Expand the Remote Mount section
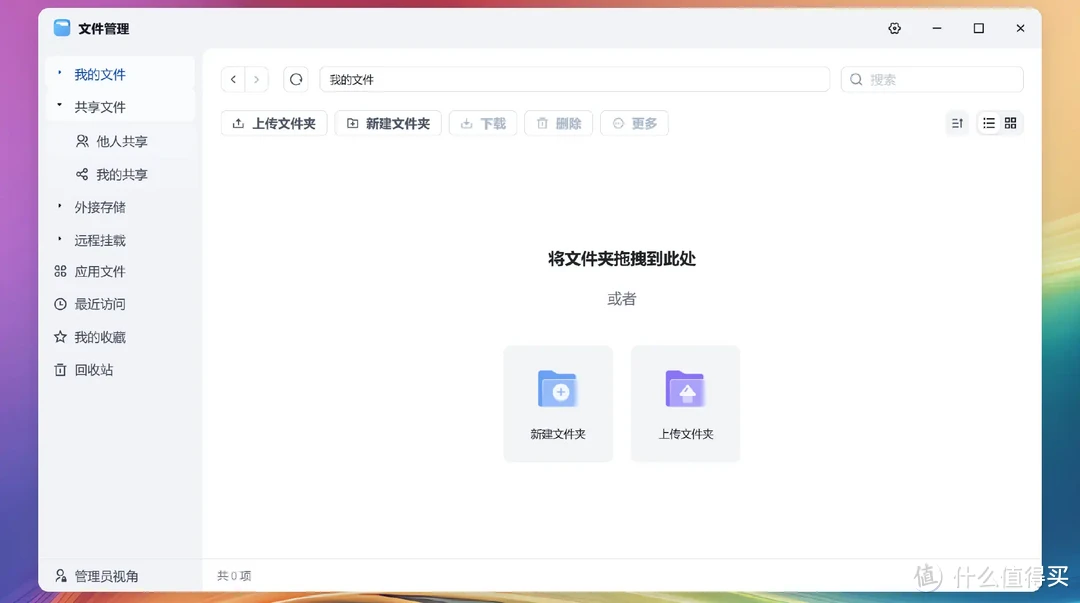Viewport: 1080px width, 603px height. pyautogui.click(x=60, y=240)
